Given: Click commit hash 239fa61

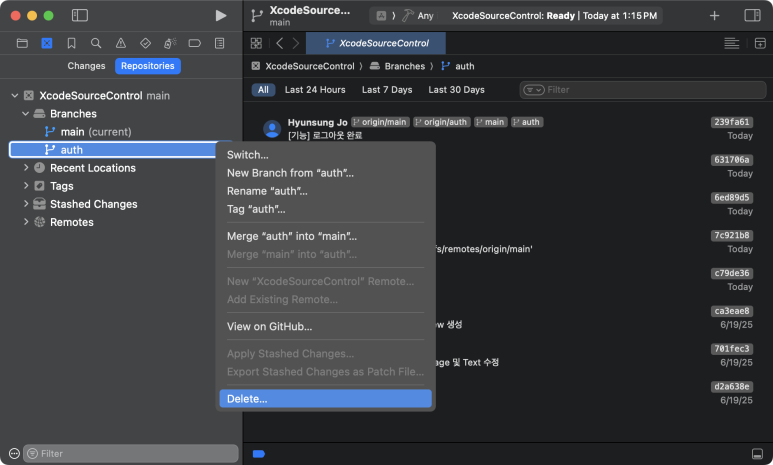Looking at the screenshot, I should [x=732, y=122].
